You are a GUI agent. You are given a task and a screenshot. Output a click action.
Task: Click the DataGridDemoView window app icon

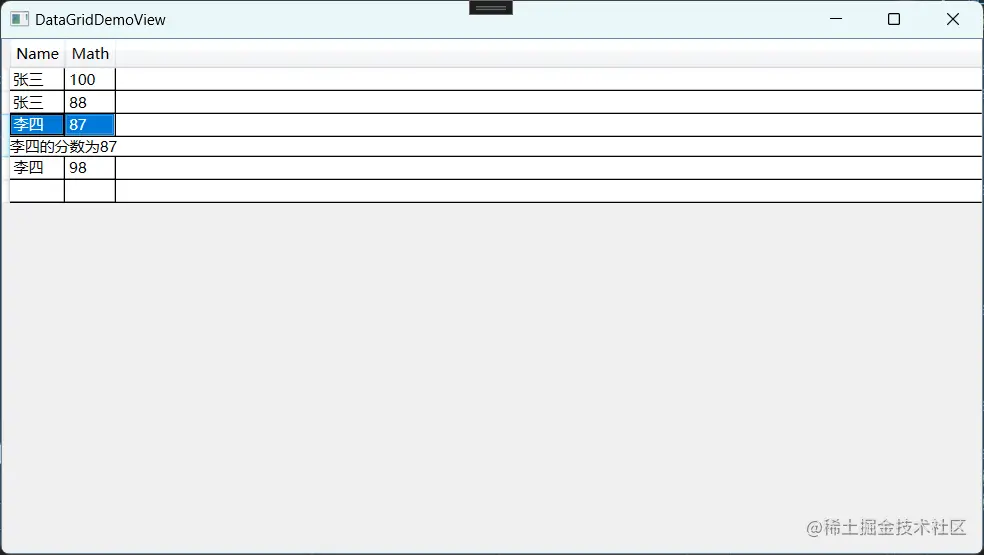19,19
